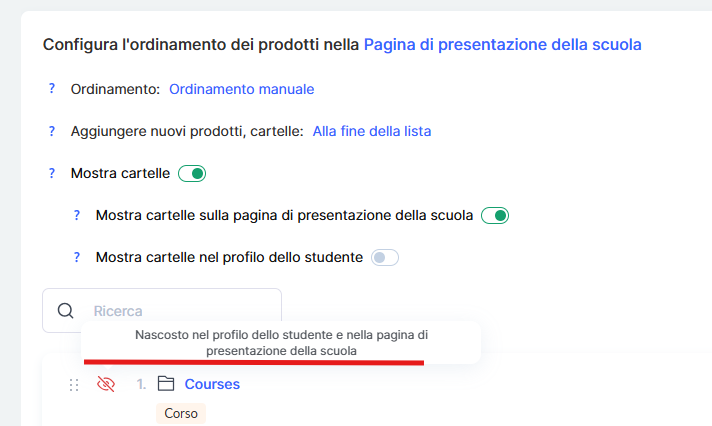Open the Alla fine della lista dropdown

[372, 131]
